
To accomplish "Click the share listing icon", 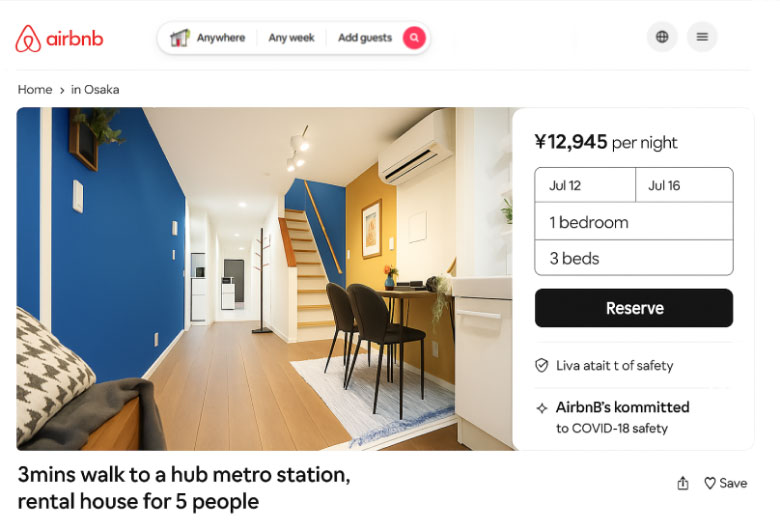I will [683, 483].
